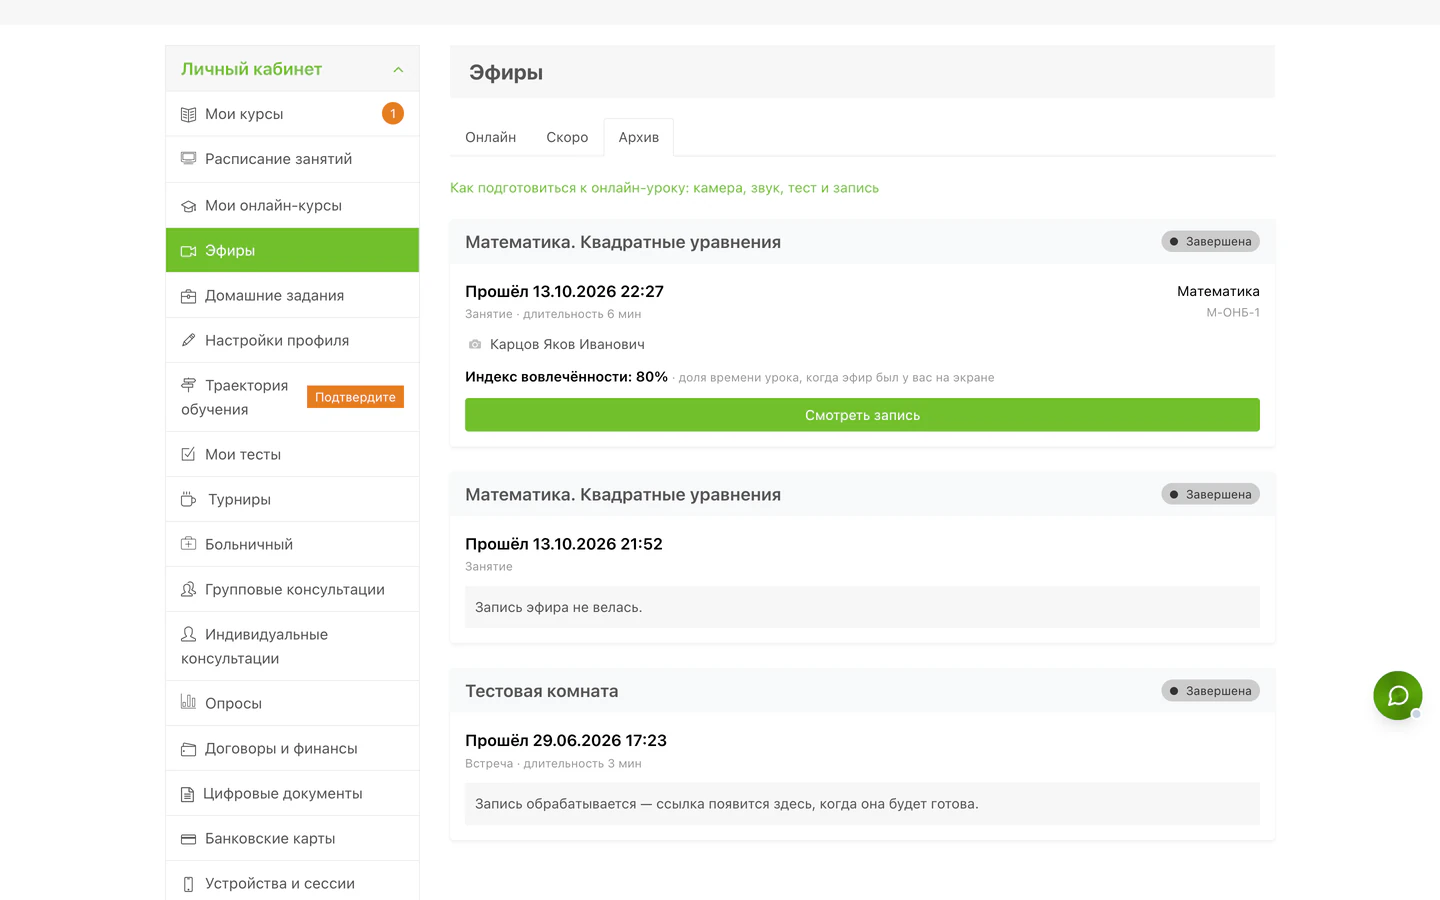
Task: Click the document icon beside Цифровые документы
Action: tap(187, 794)
